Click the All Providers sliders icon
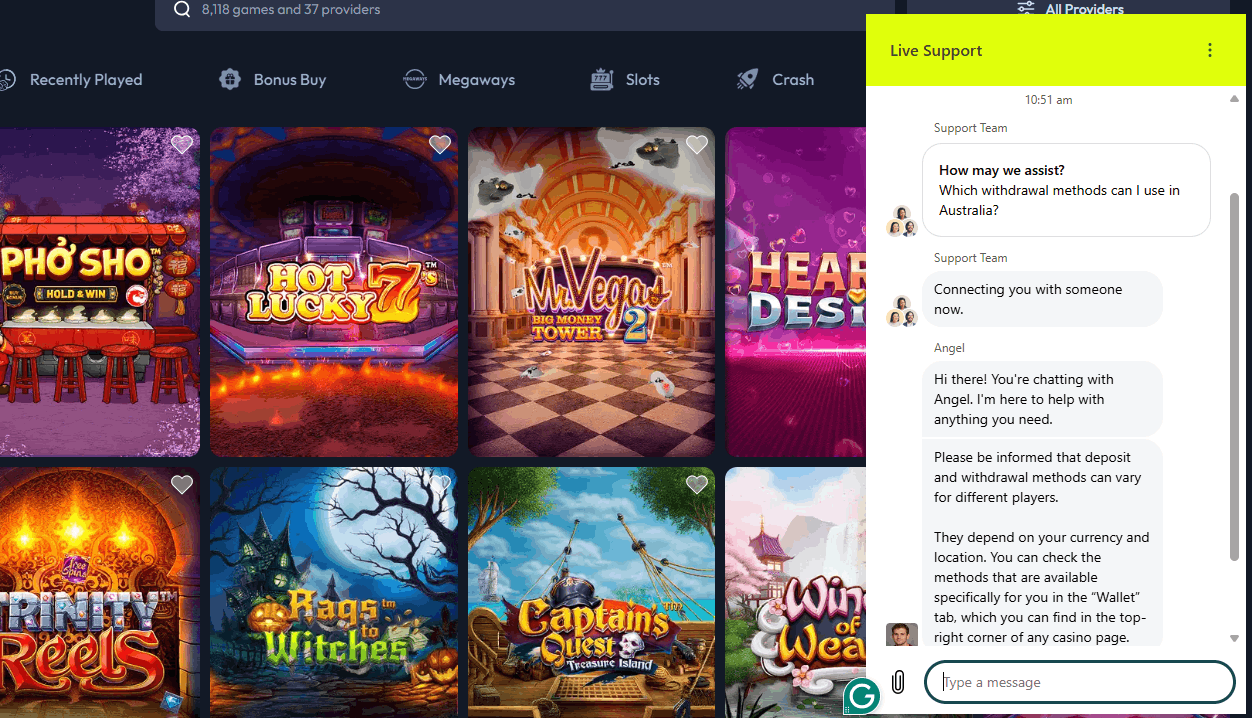Image resolution: width=1252 pixels, height=718 pixels. point(1026,8)
